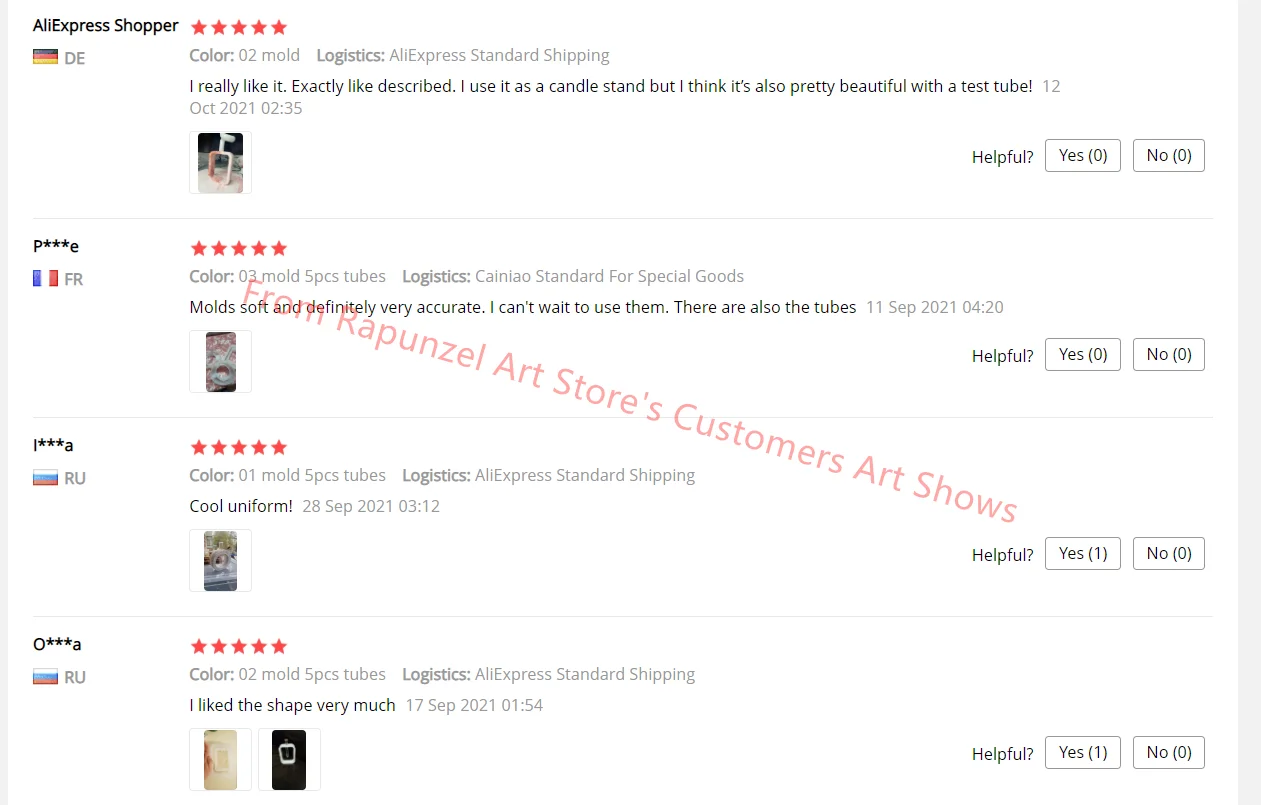The image size is (1261, 805).
Task: Open O***a's first review photo
Action: click(x=220, y=759)
